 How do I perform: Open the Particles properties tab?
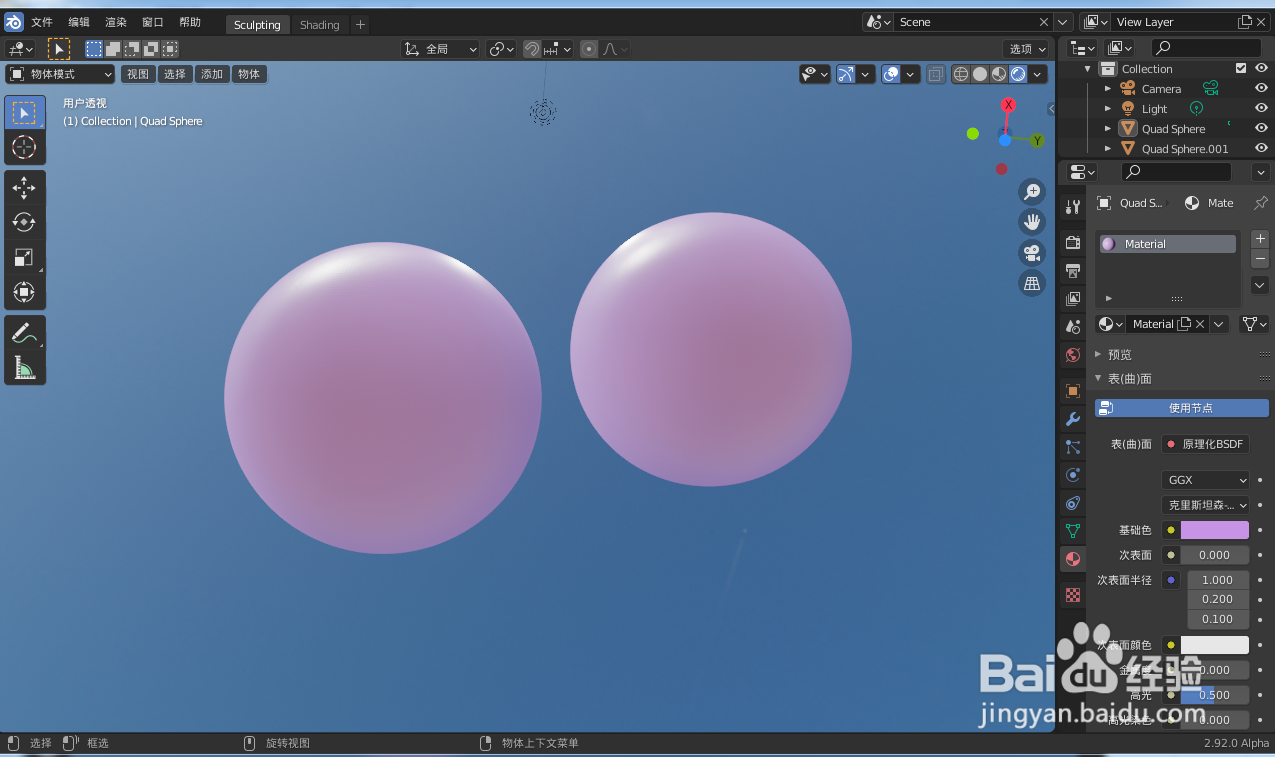(1073, 447)
